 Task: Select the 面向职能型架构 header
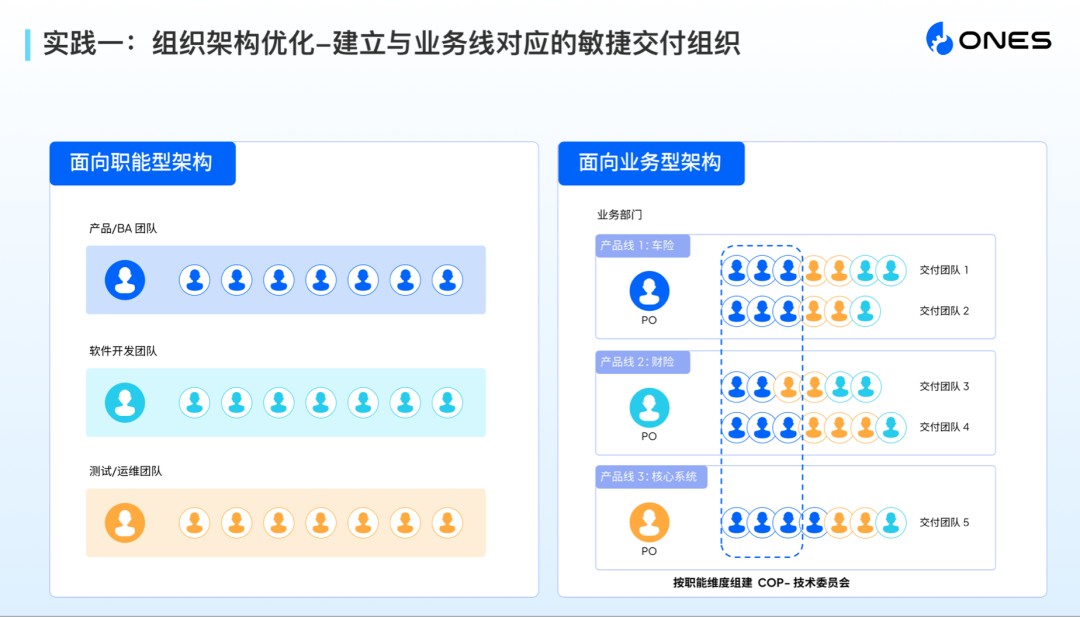point(143,163)
